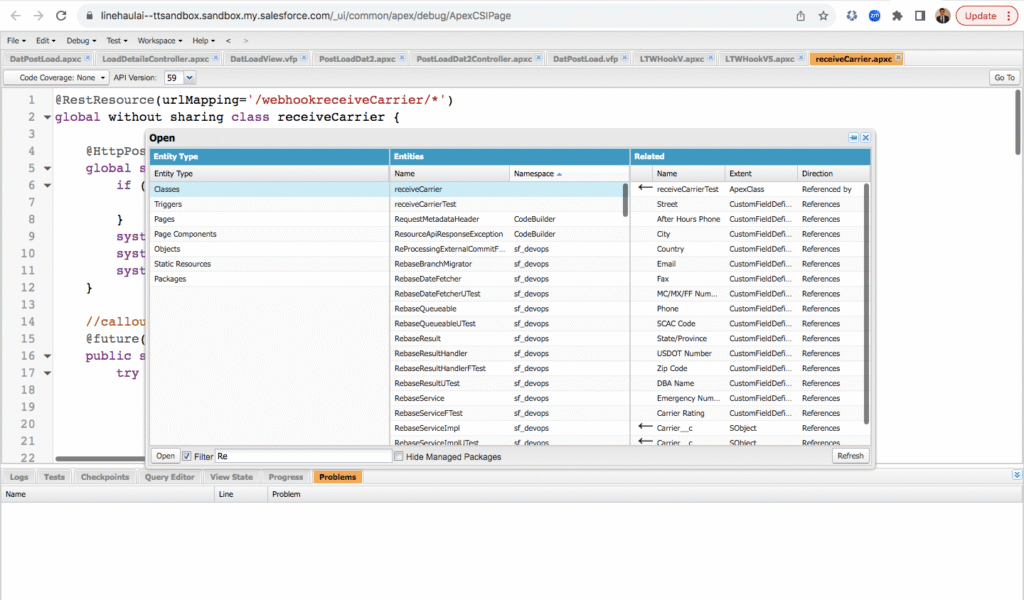Select the SCAC Code related row
The image size is (1024, 600).
pos(747,323)
